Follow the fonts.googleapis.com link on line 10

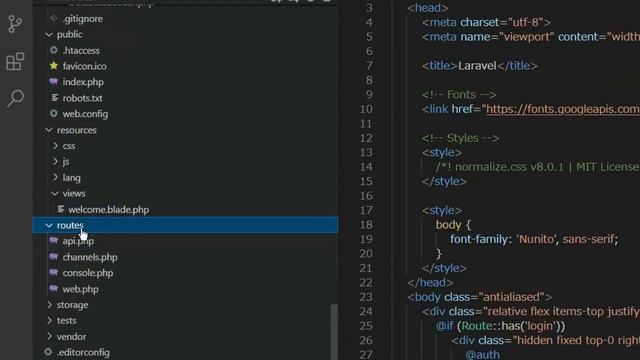pos(563,109)
